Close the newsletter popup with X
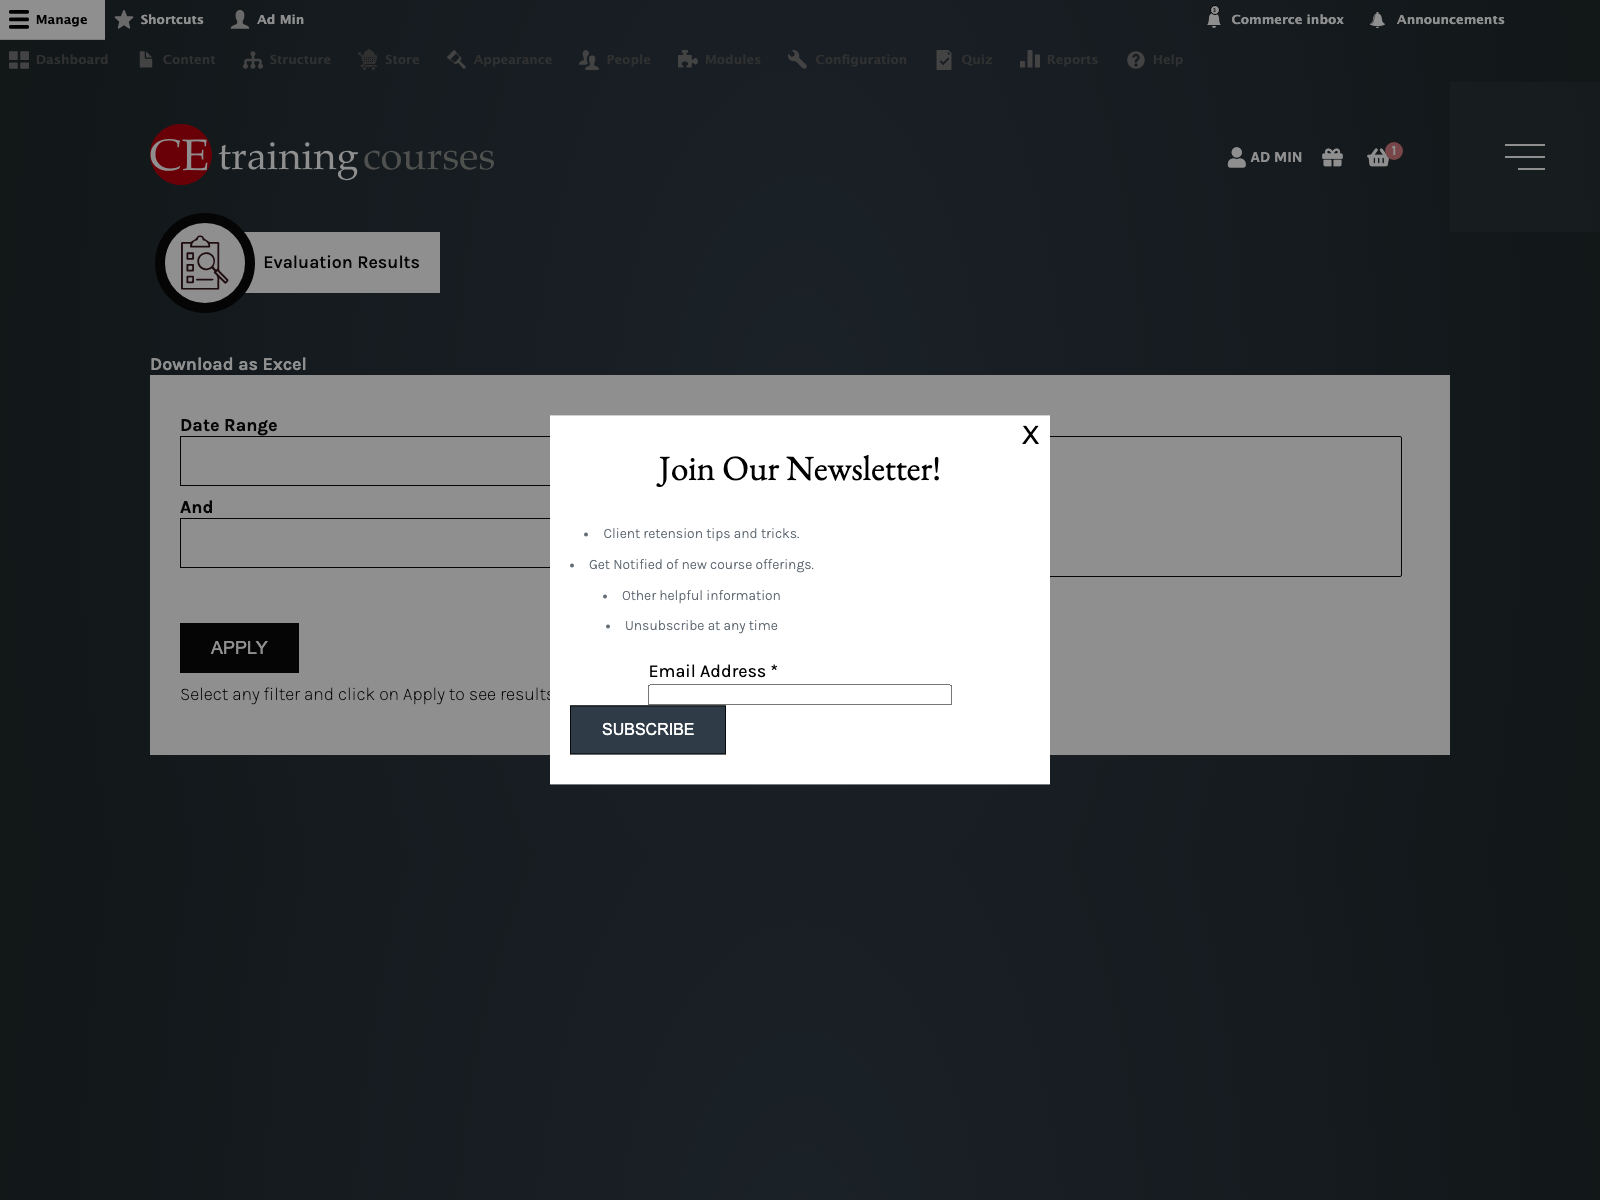1600x1200 pixels. coord(1030,435)
